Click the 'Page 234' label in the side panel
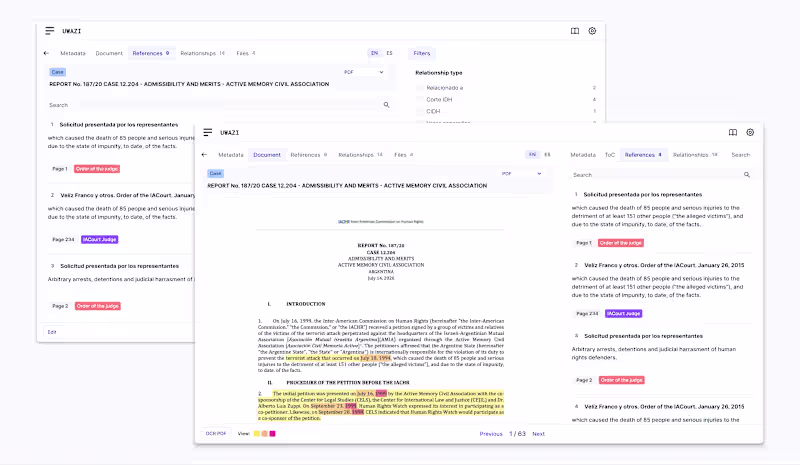The height and width of the screenshot is (465, 800). click(587, 313)
